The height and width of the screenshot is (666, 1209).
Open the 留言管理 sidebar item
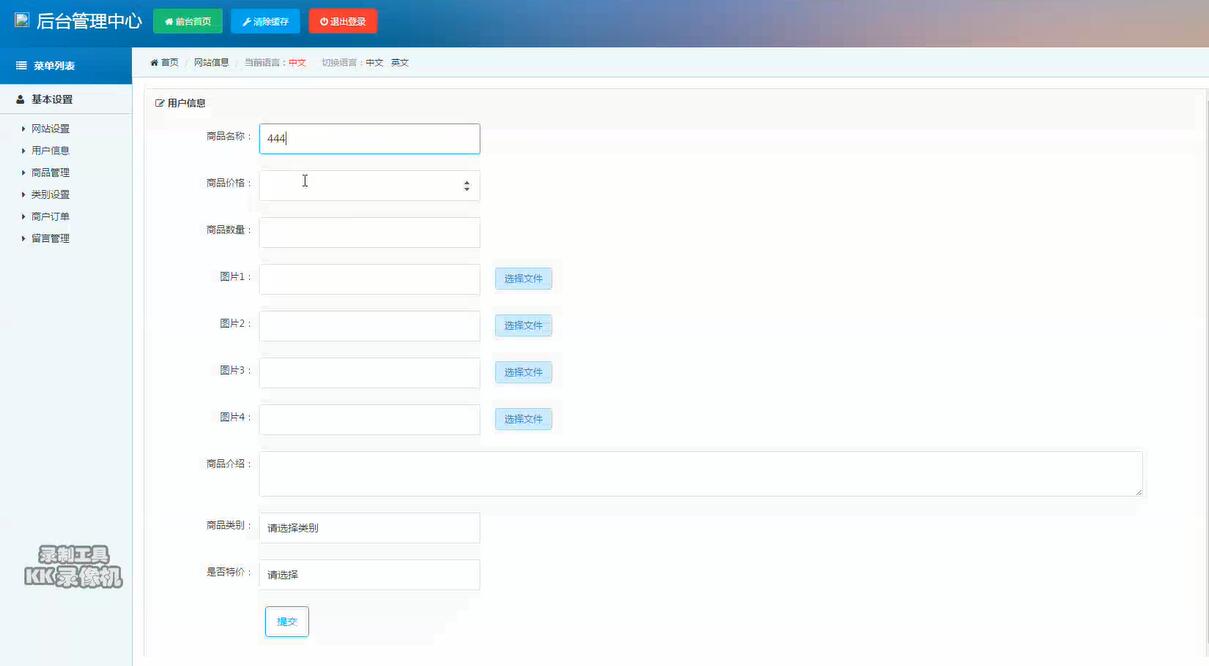pos(50,239)
